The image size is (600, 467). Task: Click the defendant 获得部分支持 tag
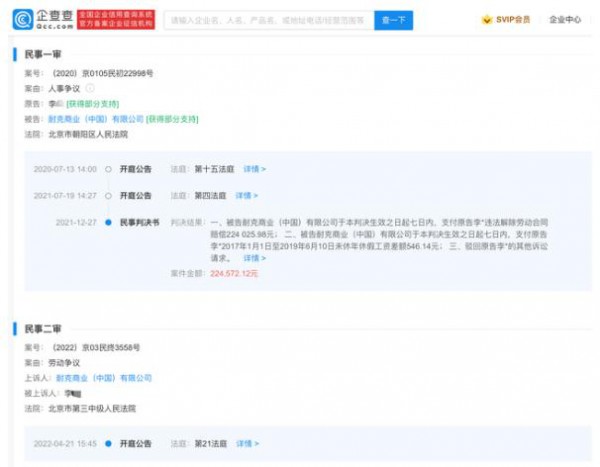click(172, 119)
